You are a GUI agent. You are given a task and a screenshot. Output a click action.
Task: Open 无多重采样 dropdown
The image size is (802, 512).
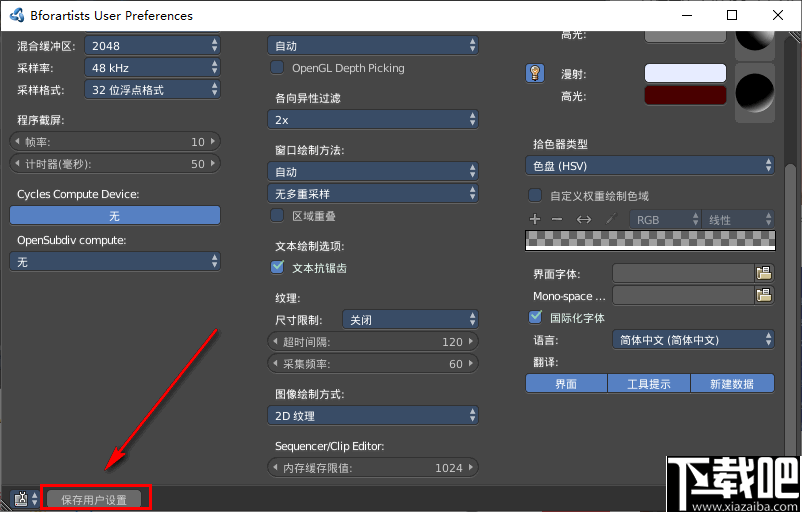point(373,193)
